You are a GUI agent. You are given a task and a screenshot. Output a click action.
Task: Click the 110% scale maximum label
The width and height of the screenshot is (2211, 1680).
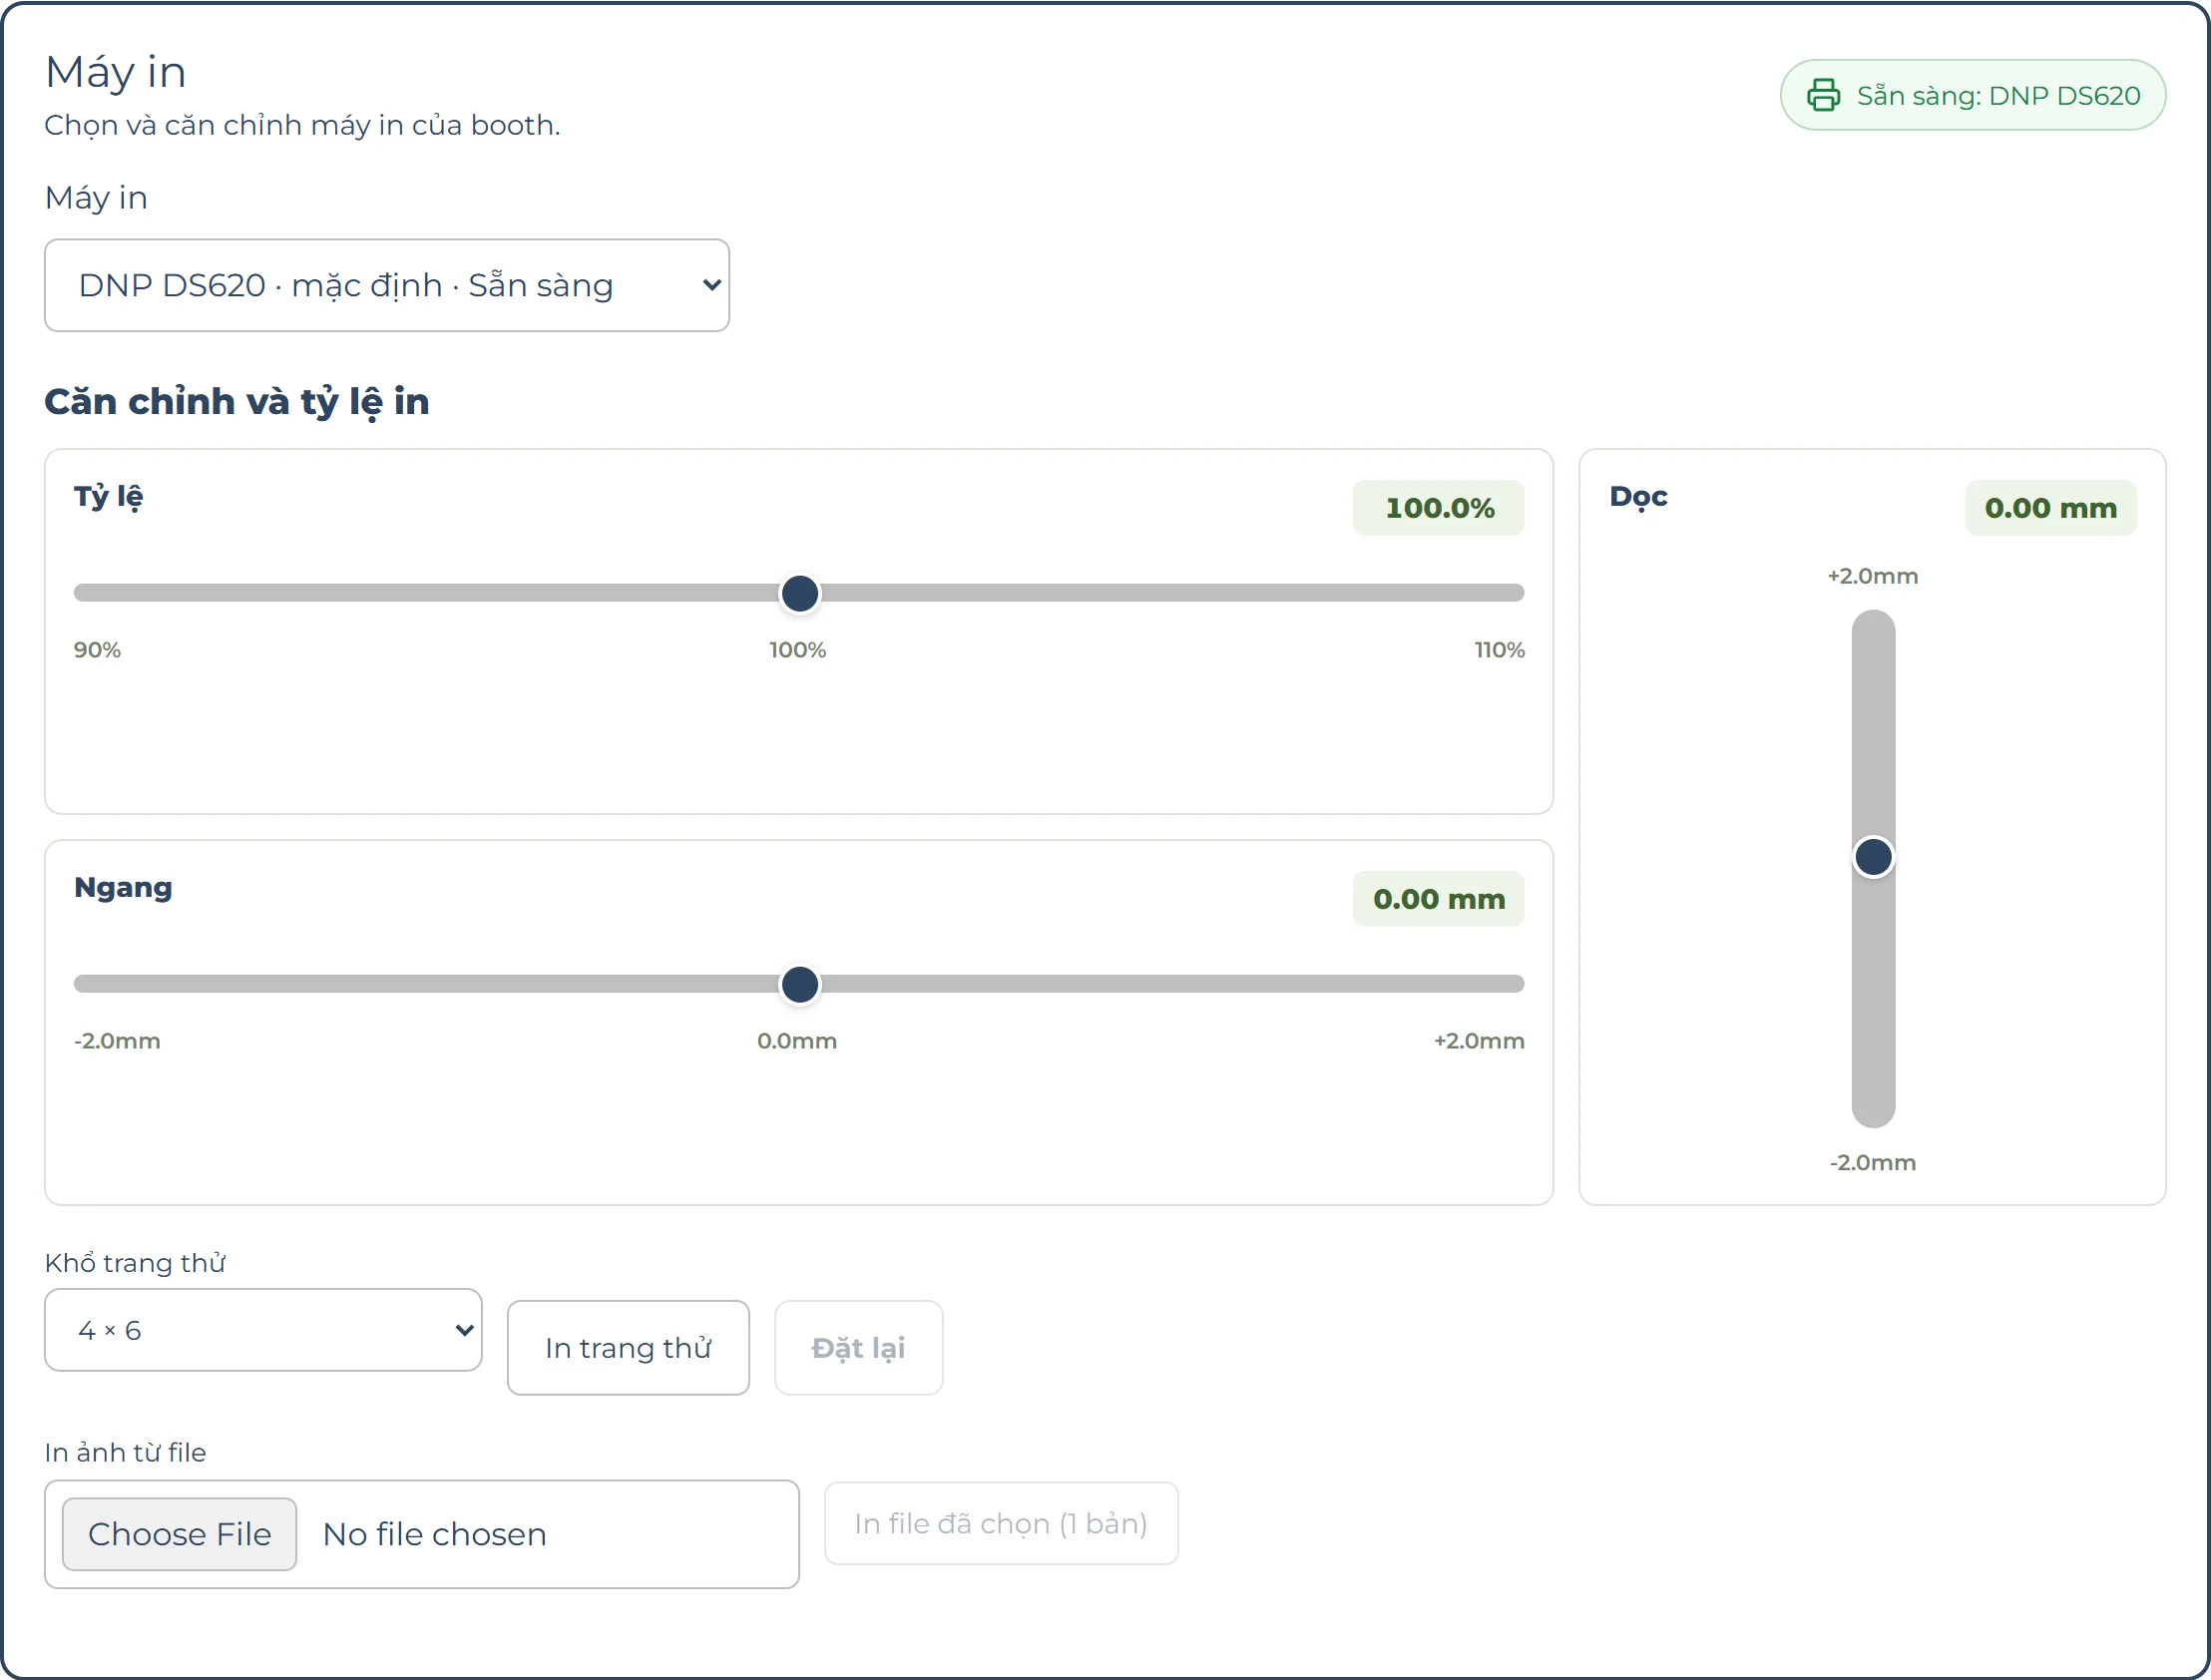pos(1499,650)
